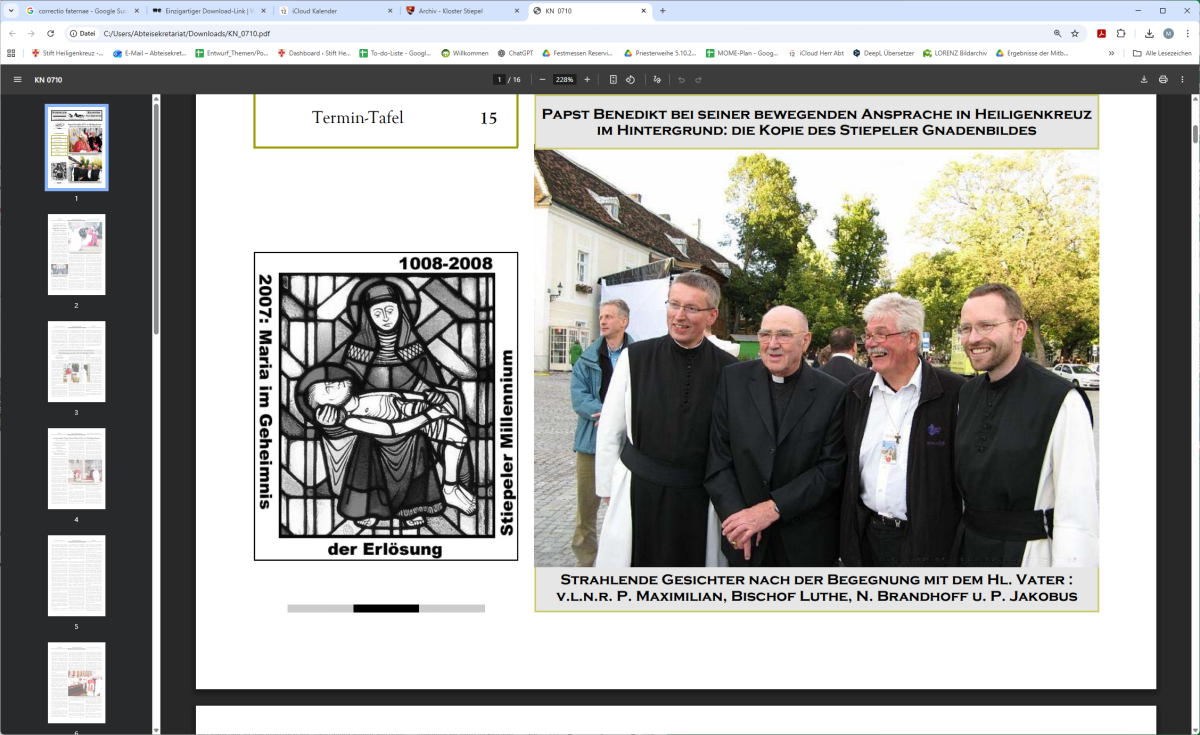This screenshot has height=735, width=1200.
Task: Open the Alle Lesezeichen folder
Action: [1162, 53]
